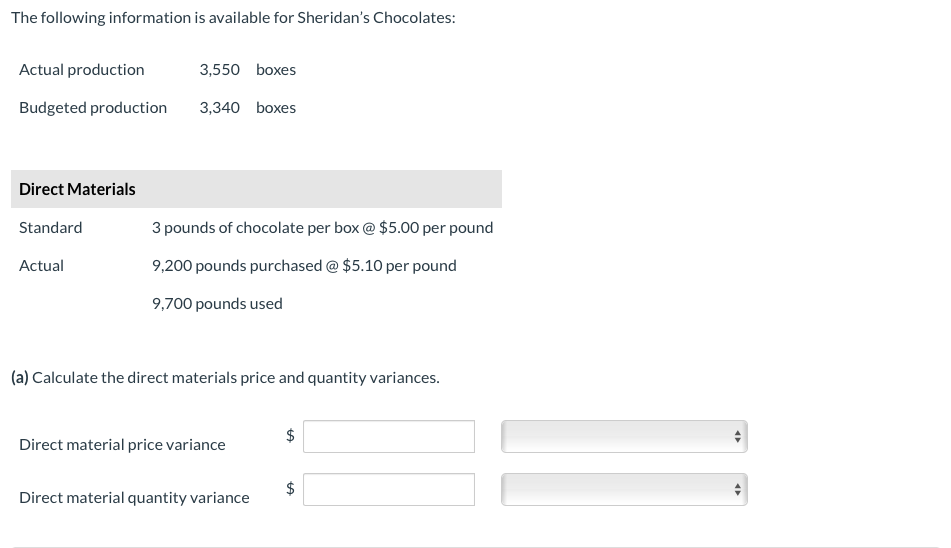This screenshot has width=951, height=548.
Task: Open the price variance favorable/unfavorable dropdown
Action: pos(624,436)
